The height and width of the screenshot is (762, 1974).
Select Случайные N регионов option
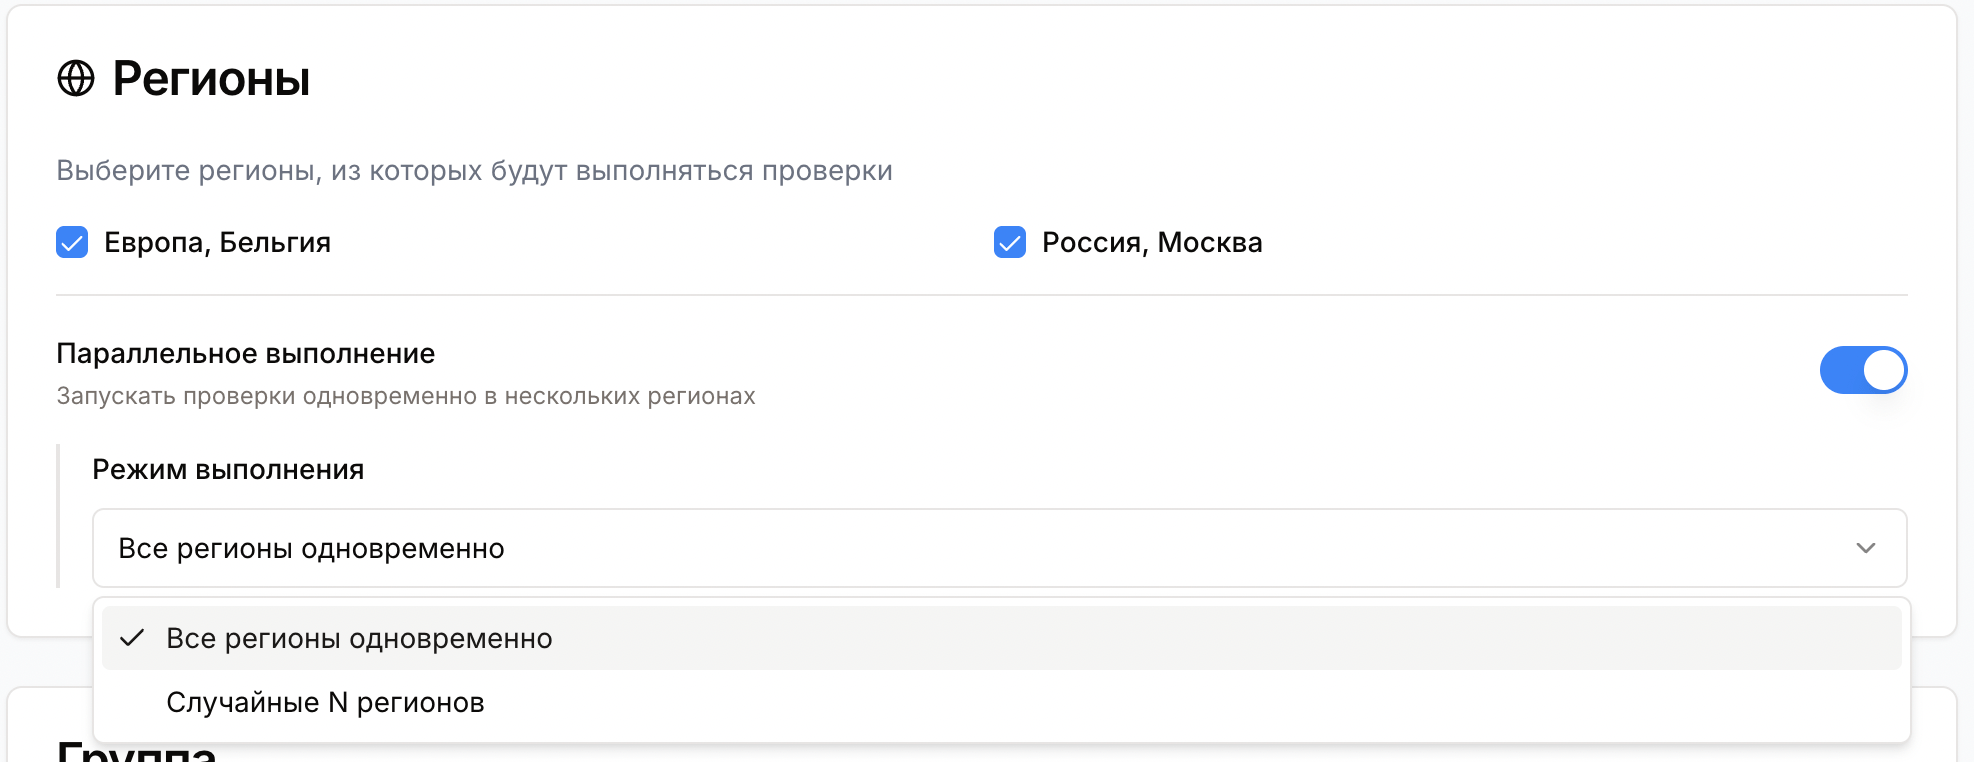[x=325, y=702]
